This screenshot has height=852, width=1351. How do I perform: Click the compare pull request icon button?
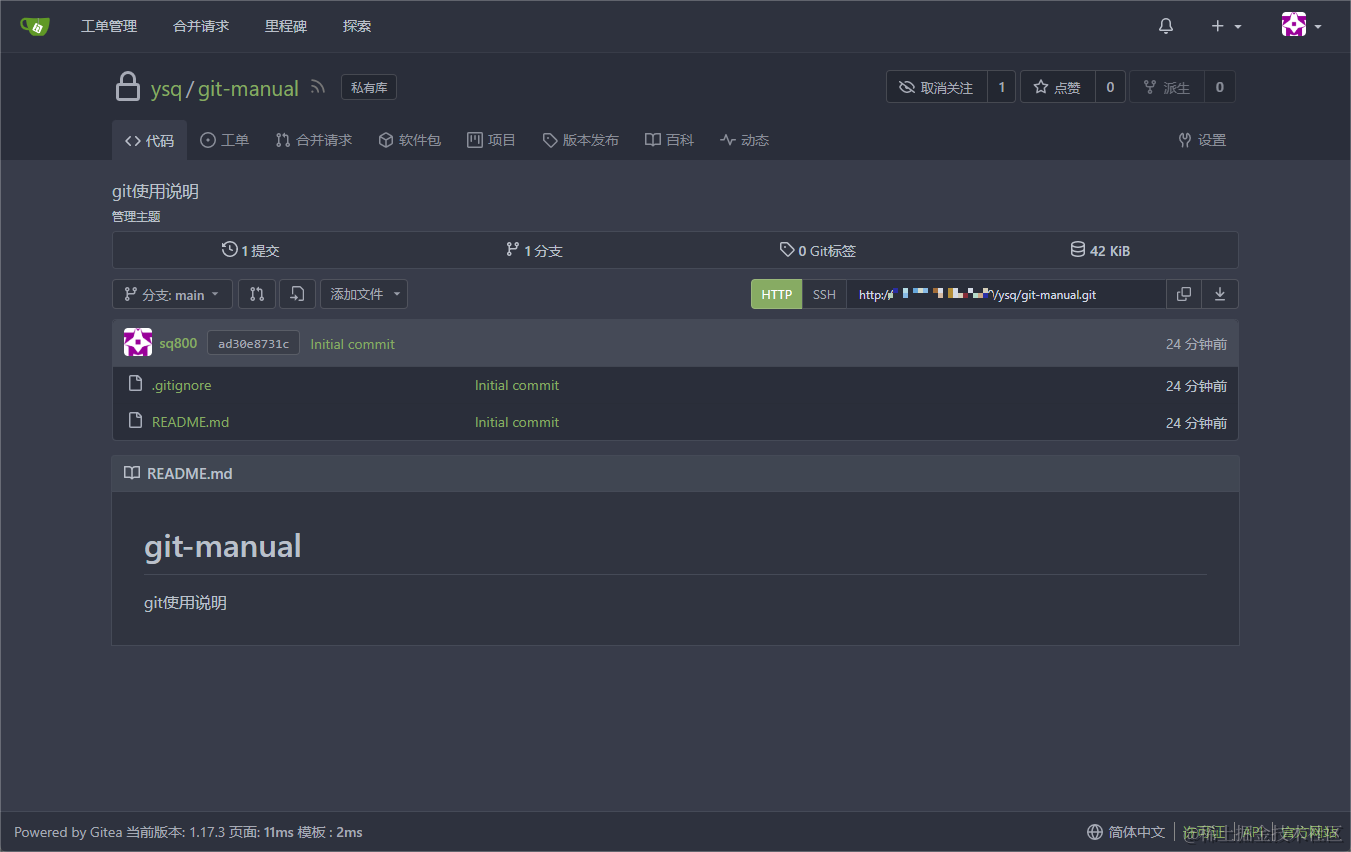click(x=257, y=294)
